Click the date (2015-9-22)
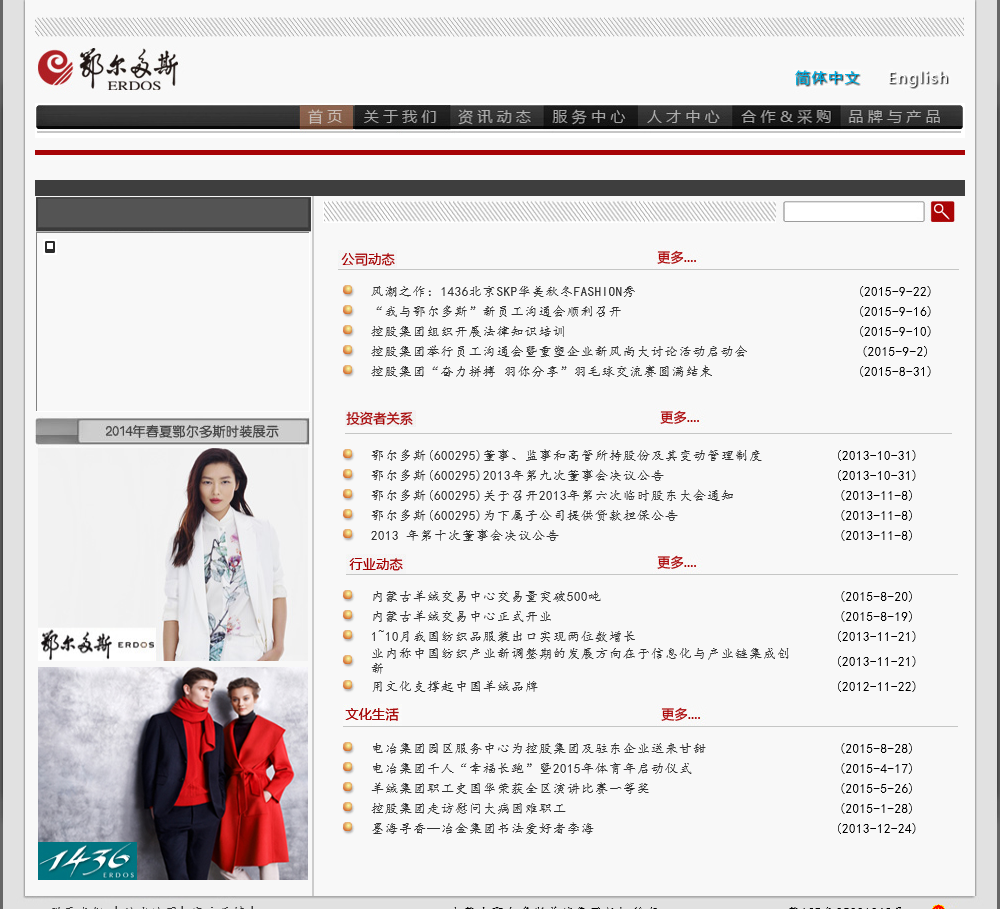The height and width of the screenshot is (909, 1000). tap(895, 292)
